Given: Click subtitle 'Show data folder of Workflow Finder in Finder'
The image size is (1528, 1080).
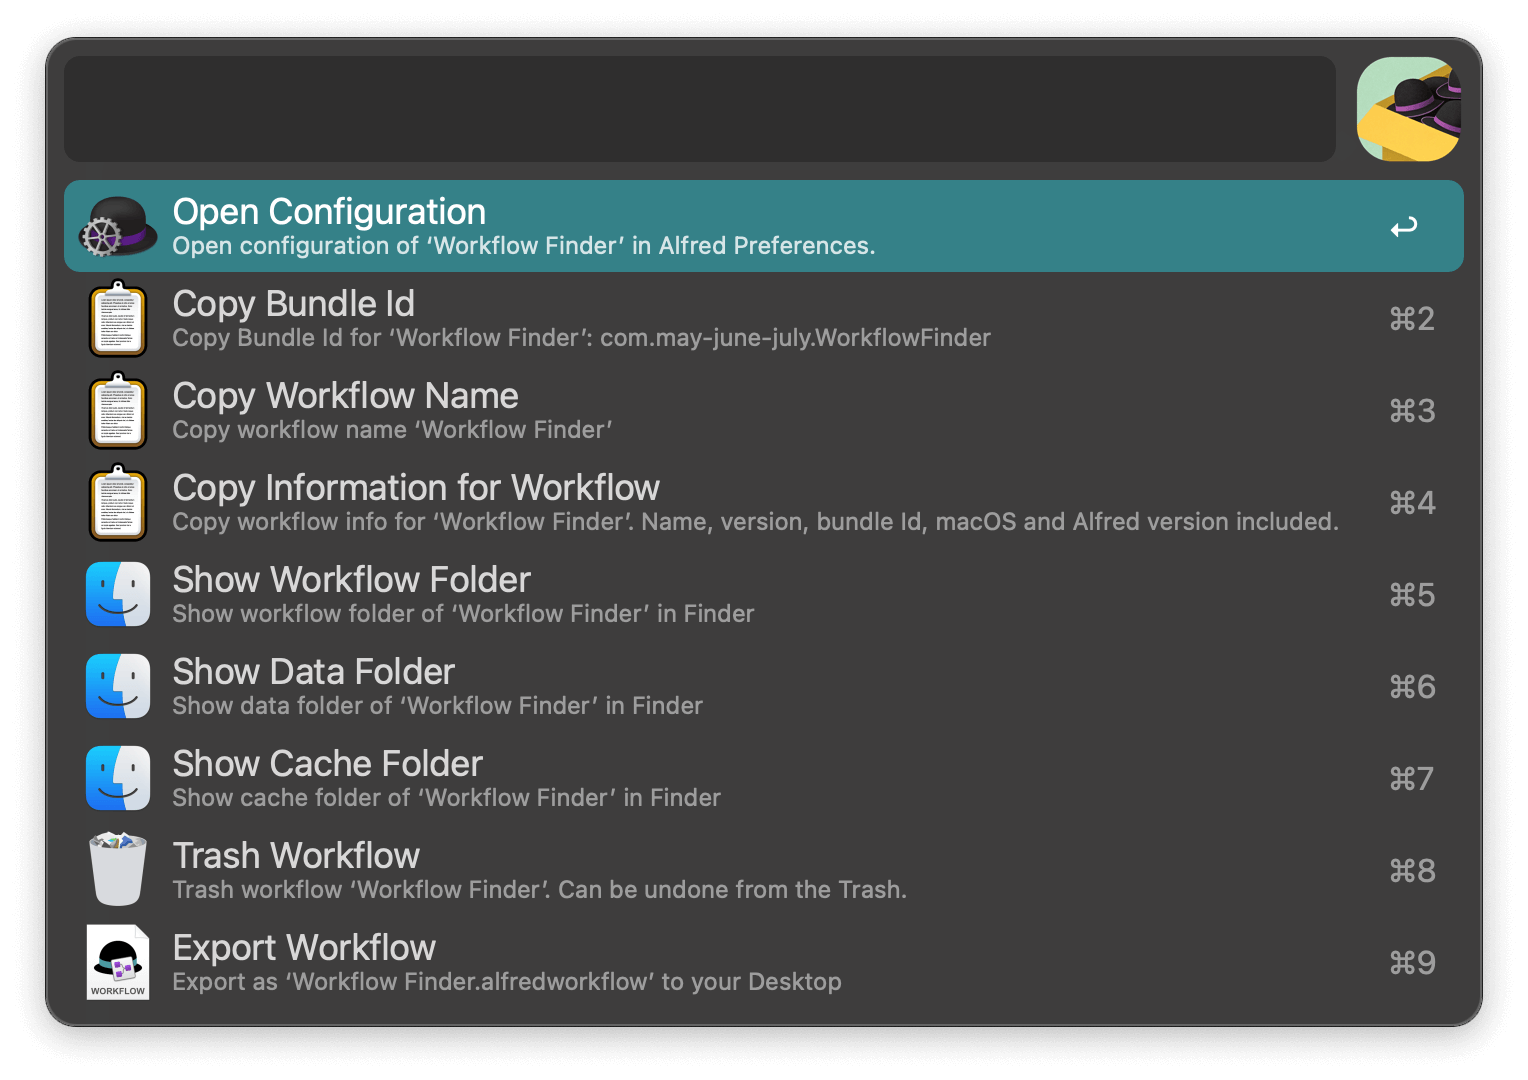Looking at the screenshot, I should pos(437,706).
